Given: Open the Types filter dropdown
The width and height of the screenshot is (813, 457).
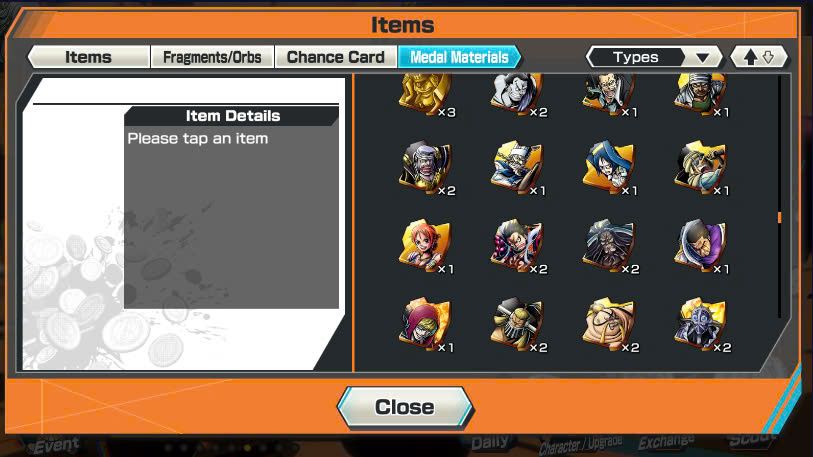Looking at the screenshot, I should (654, 57).
